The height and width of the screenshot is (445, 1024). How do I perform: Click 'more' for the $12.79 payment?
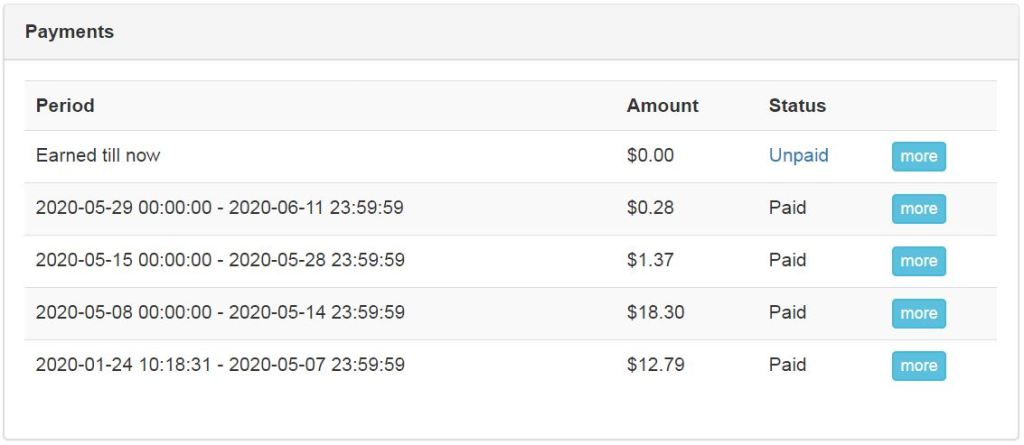click(x=918, y=365)
